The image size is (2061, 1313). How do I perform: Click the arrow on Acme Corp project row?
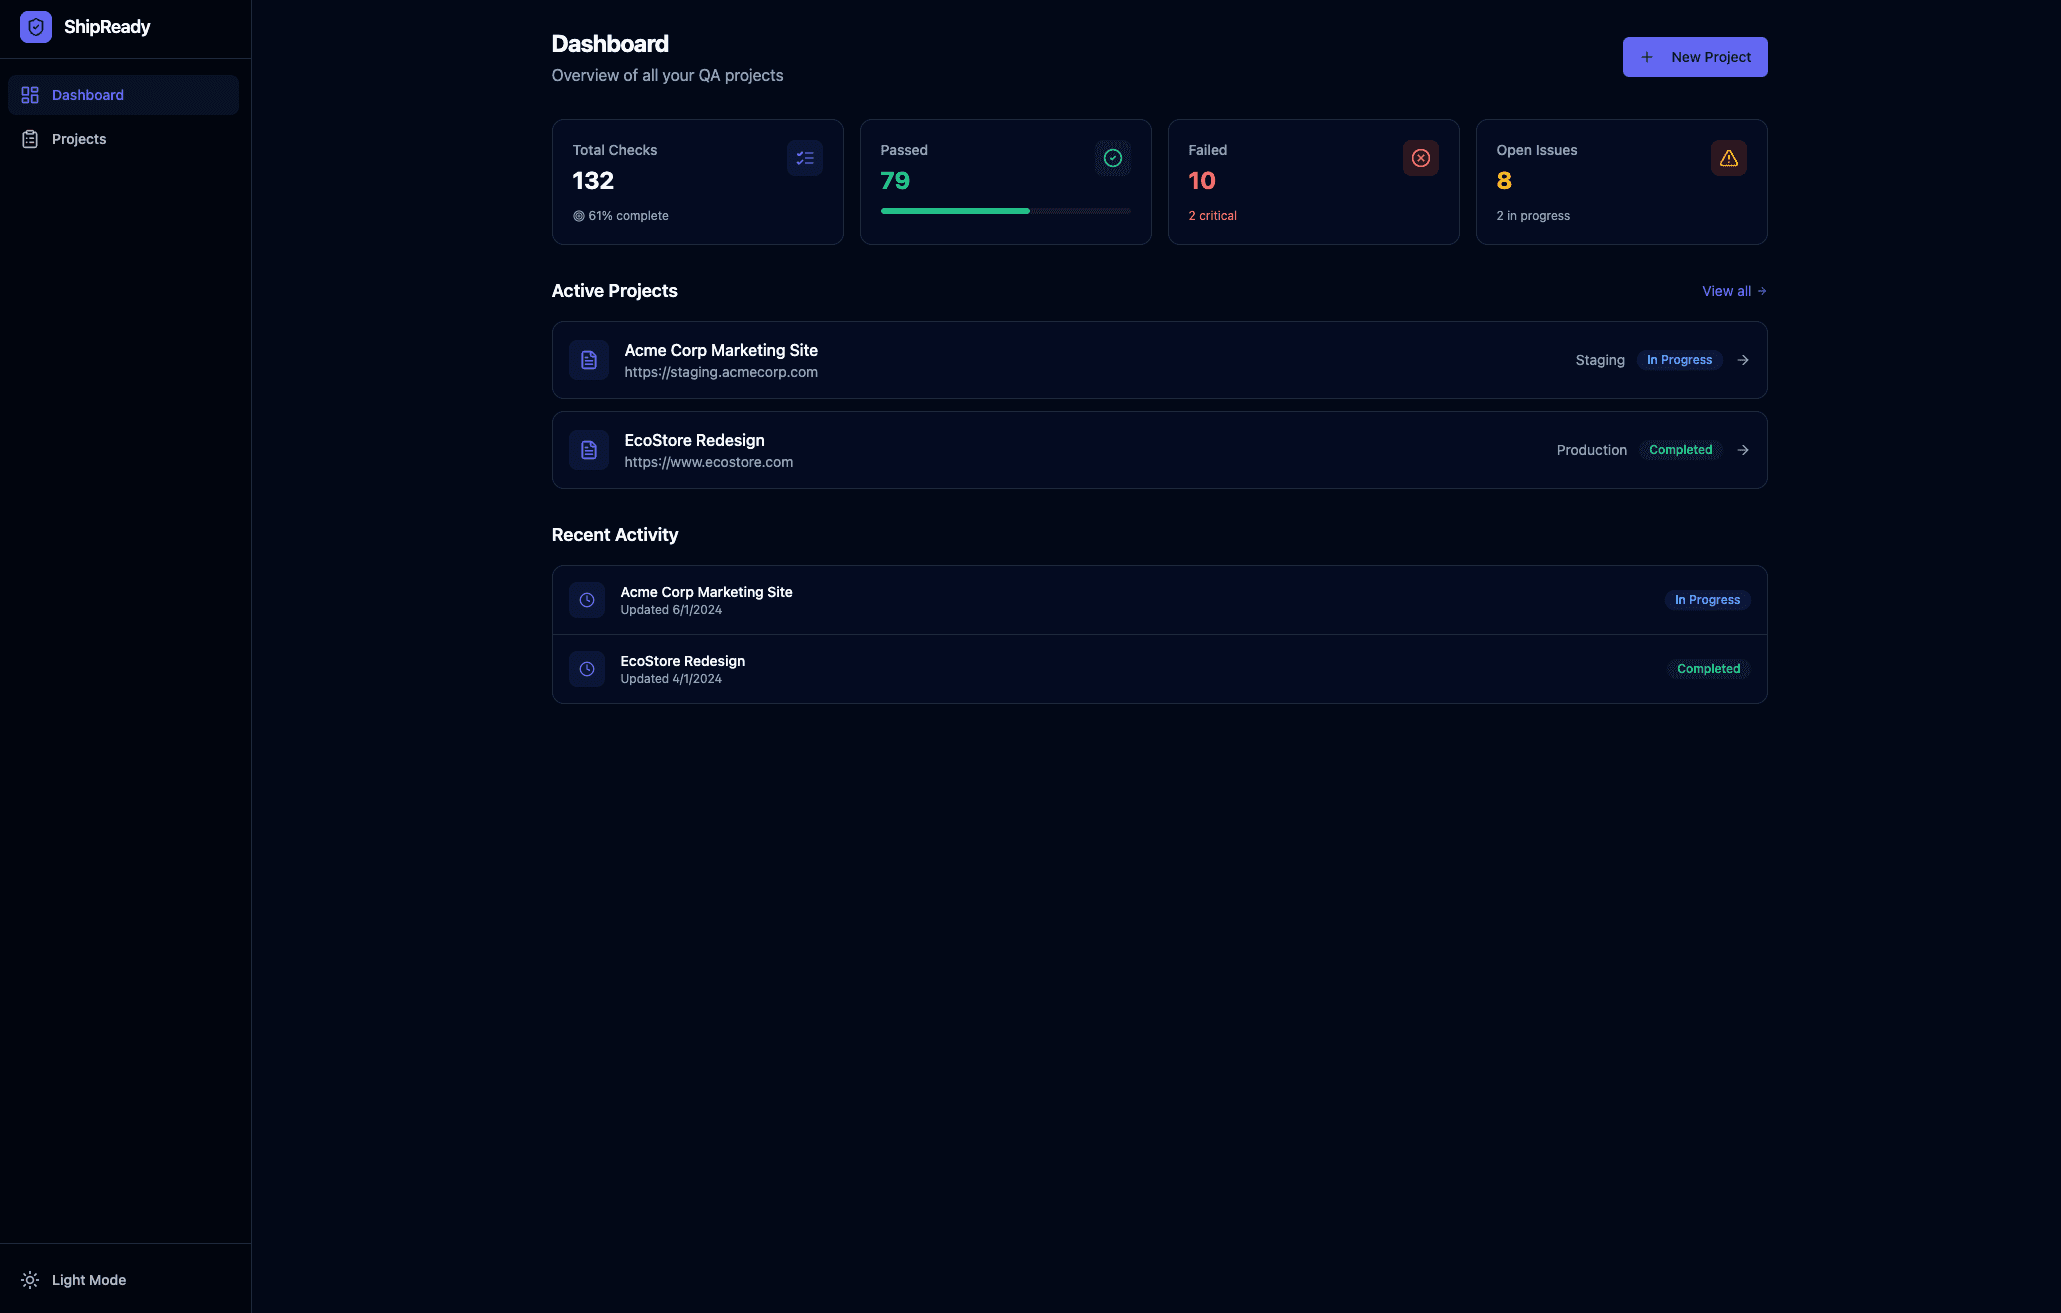(x=1743, y=360)
